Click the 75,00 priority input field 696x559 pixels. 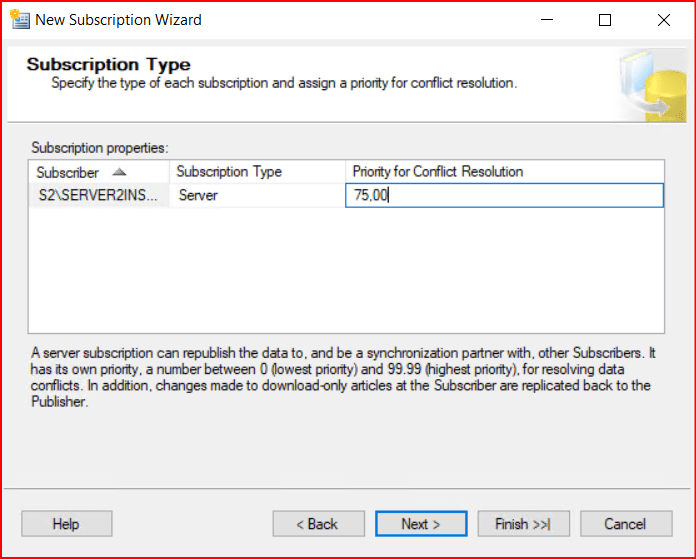pos(504,195)
